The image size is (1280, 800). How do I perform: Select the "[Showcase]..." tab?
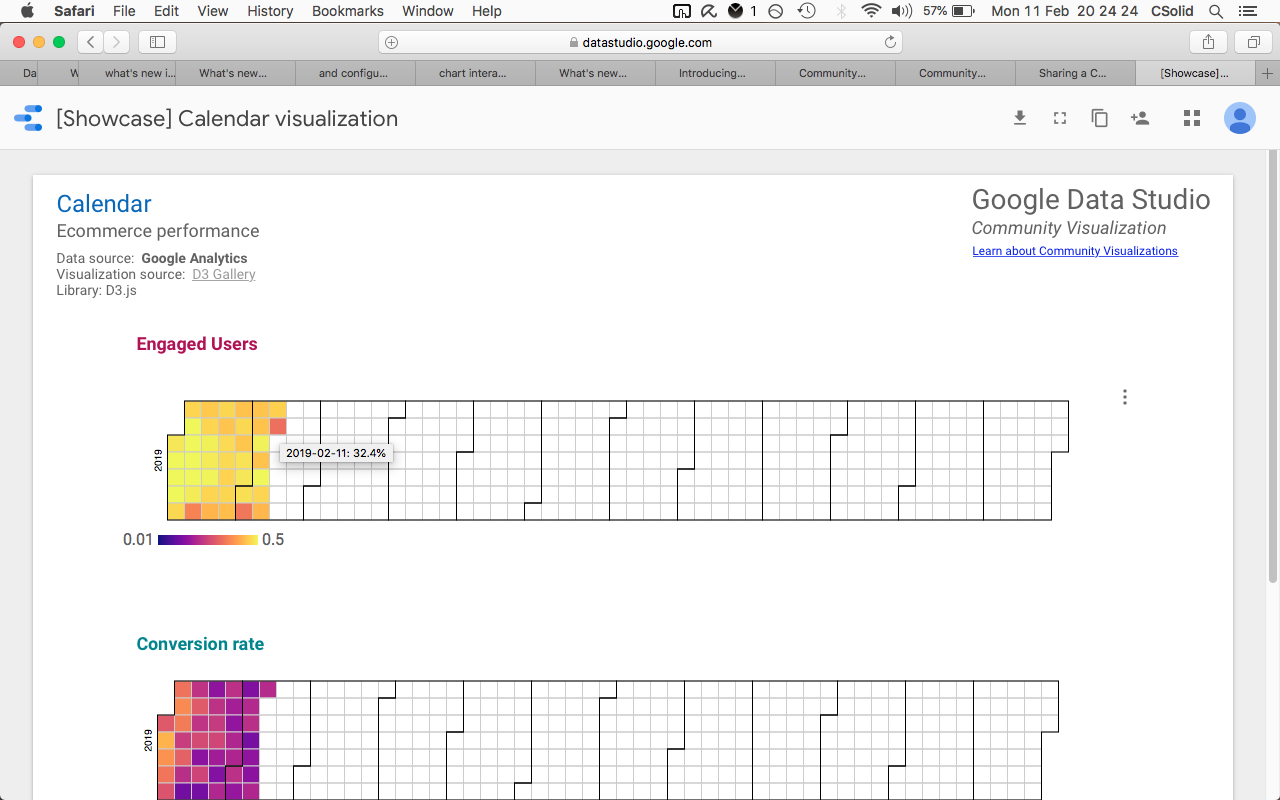pyautogui.click(x=1196, y=73)
